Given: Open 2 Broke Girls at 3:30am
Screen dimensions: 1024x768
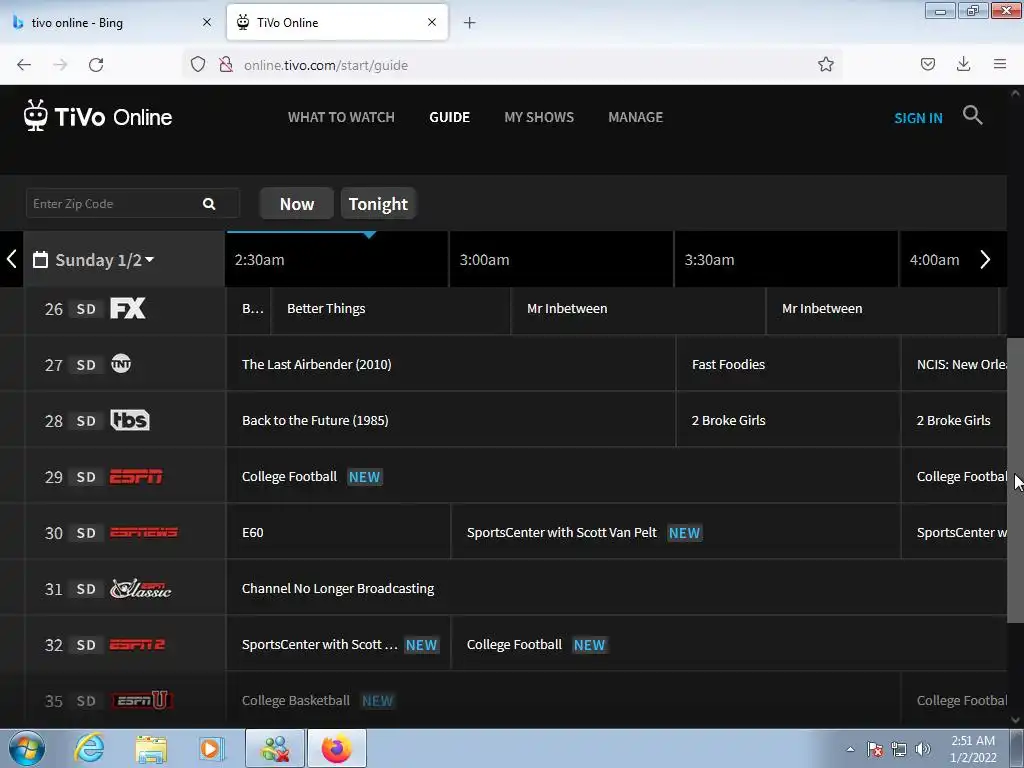Looking at the screenshot, I should pyautogui.click(x=788, y=420).
